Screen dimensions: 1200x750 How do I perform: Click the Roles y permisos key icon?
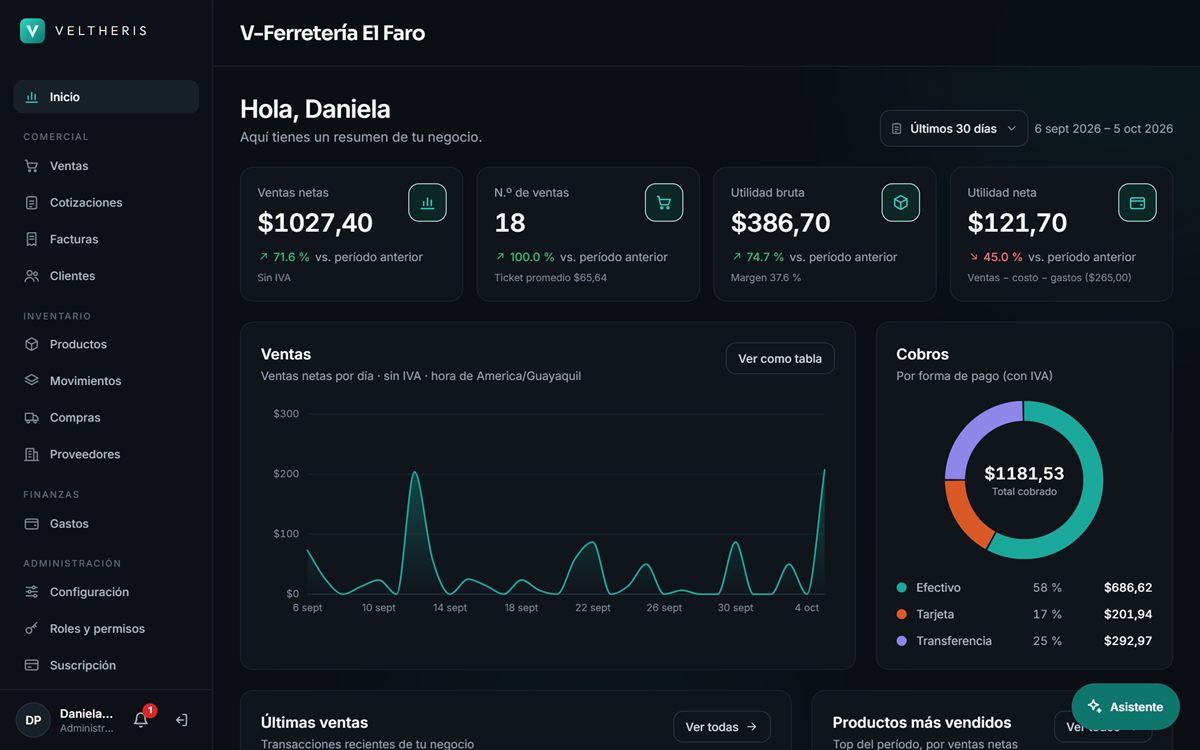pyautogui.click(x=32, y=629)
